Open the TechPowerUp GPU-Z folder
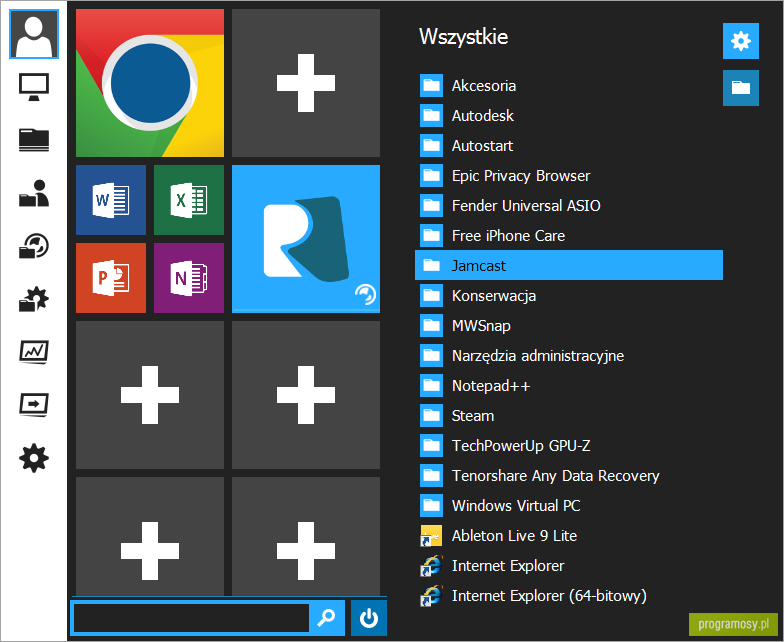This screenshot has height=642, width=784. click(569, 446)
